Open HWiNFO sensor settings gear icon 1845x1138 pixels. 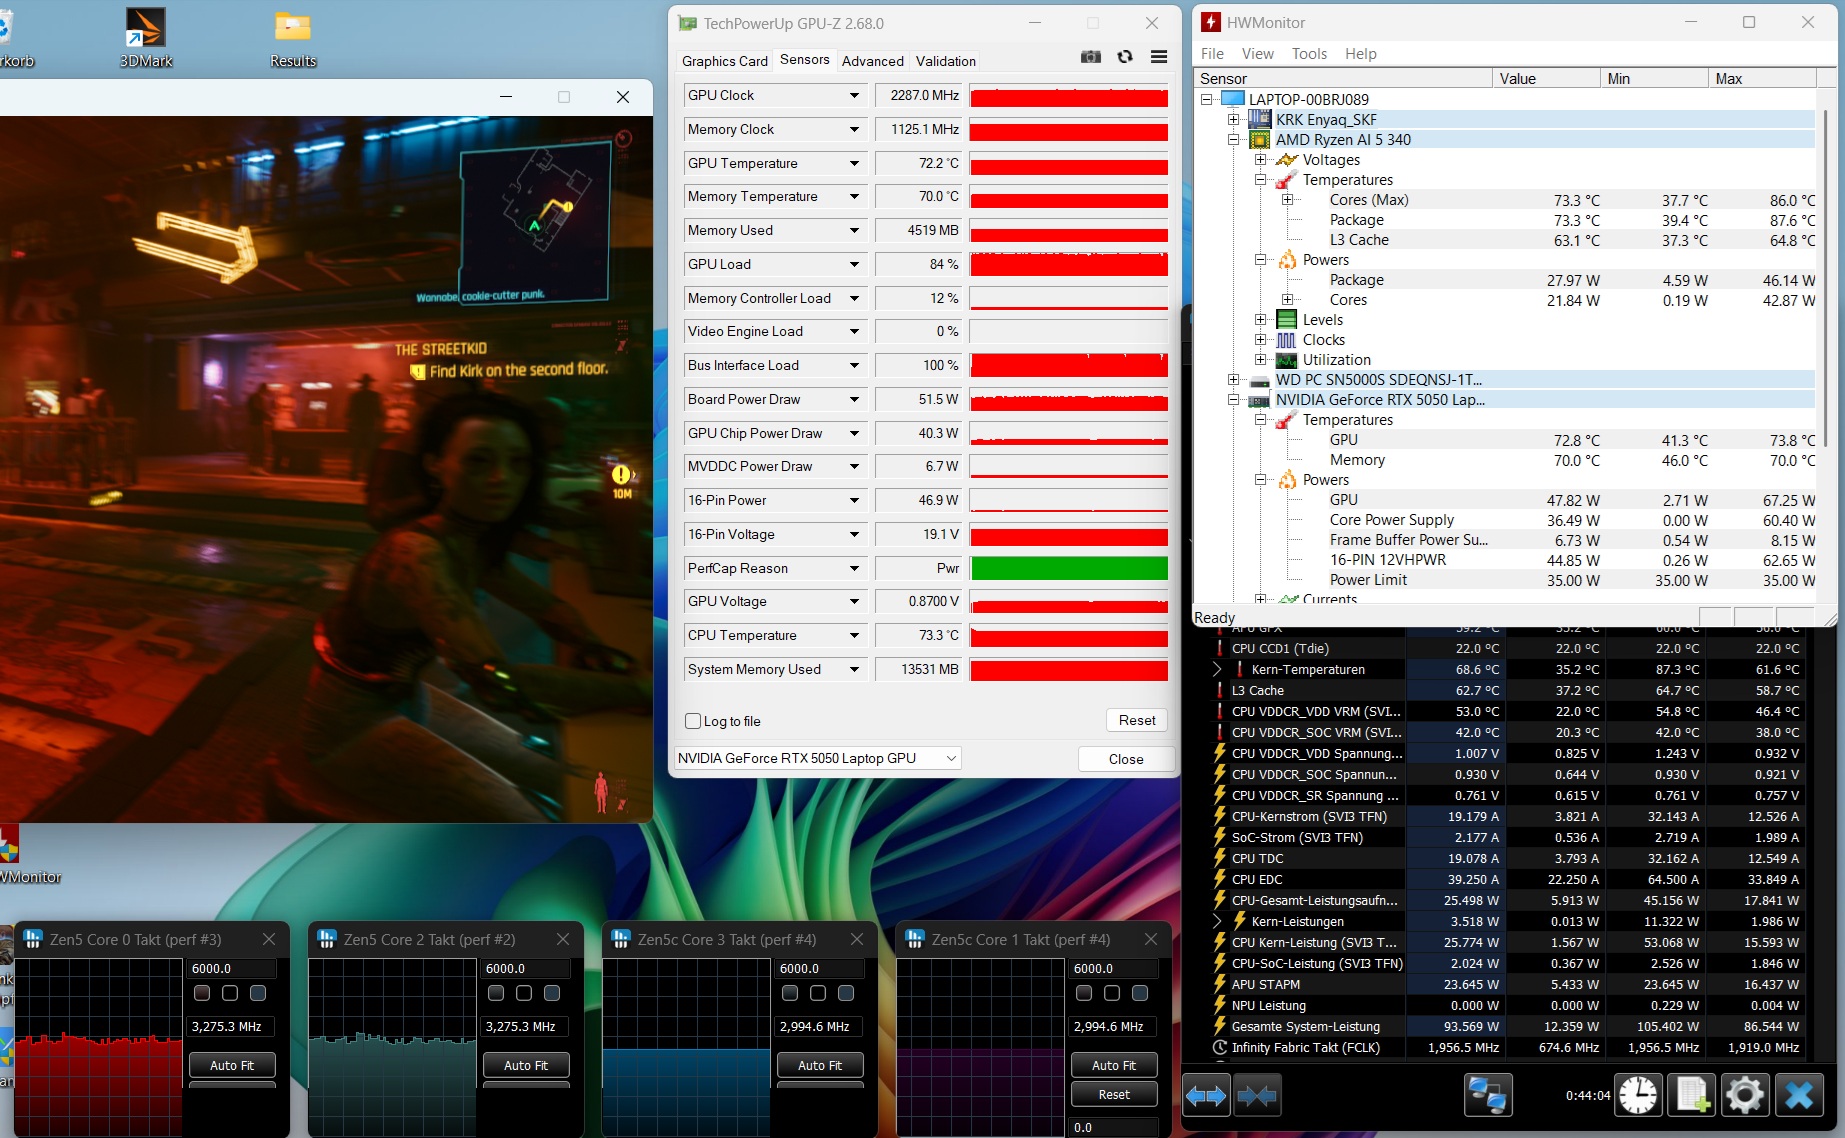[1745, 1096]
